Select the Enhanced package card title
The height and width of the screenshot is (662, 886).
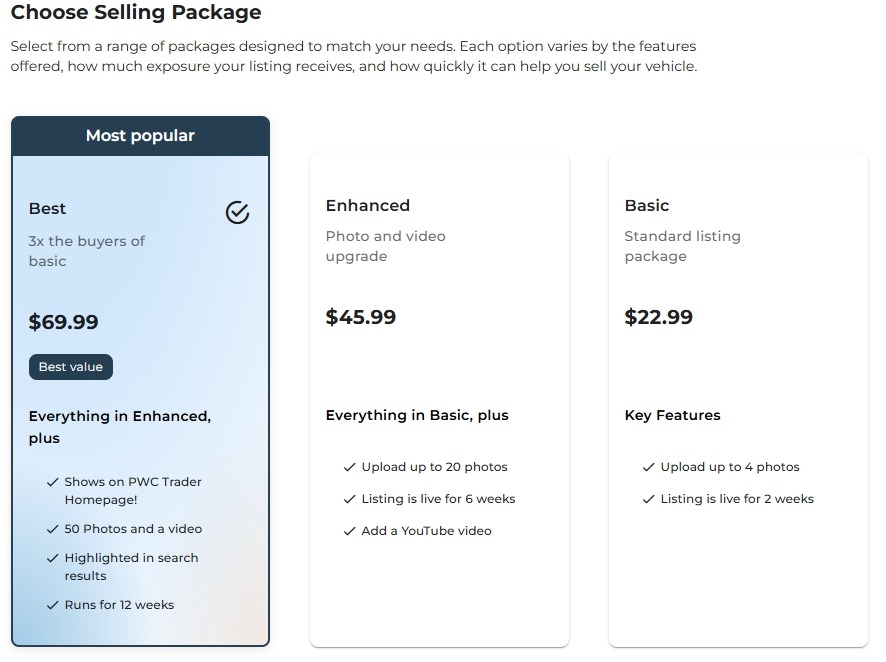pyautogui.click(x=367, y=205)
